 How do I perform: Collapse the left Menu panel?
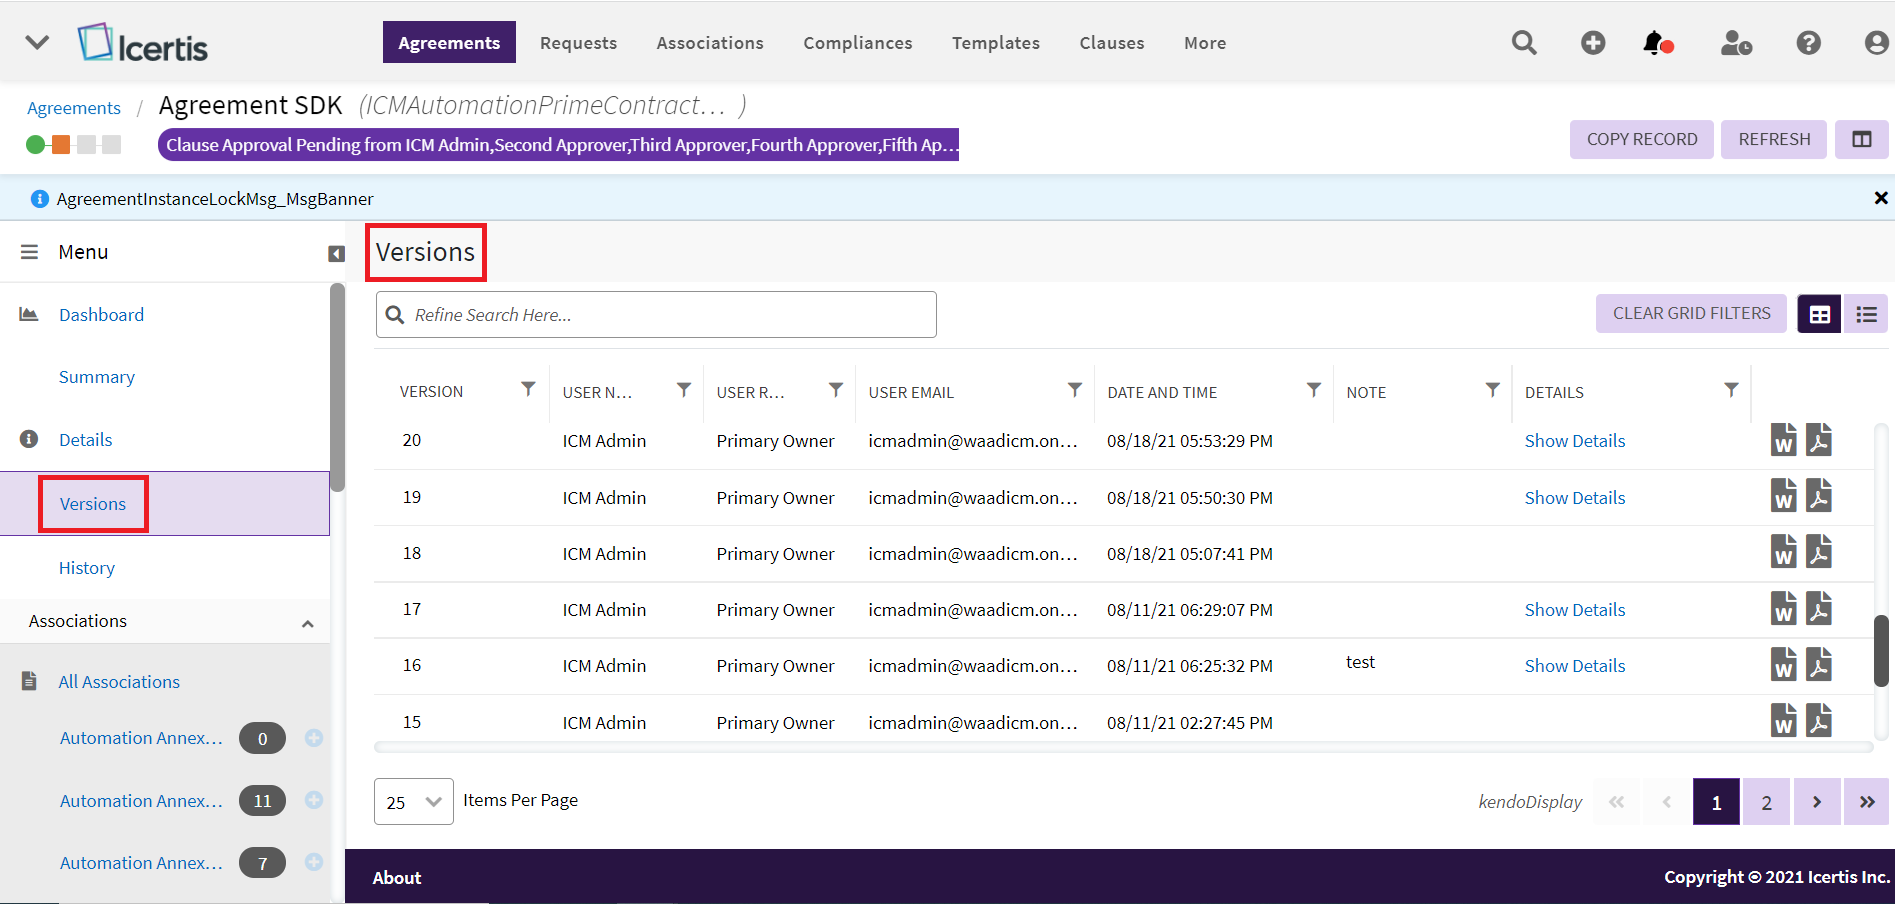tap(336, 254)
